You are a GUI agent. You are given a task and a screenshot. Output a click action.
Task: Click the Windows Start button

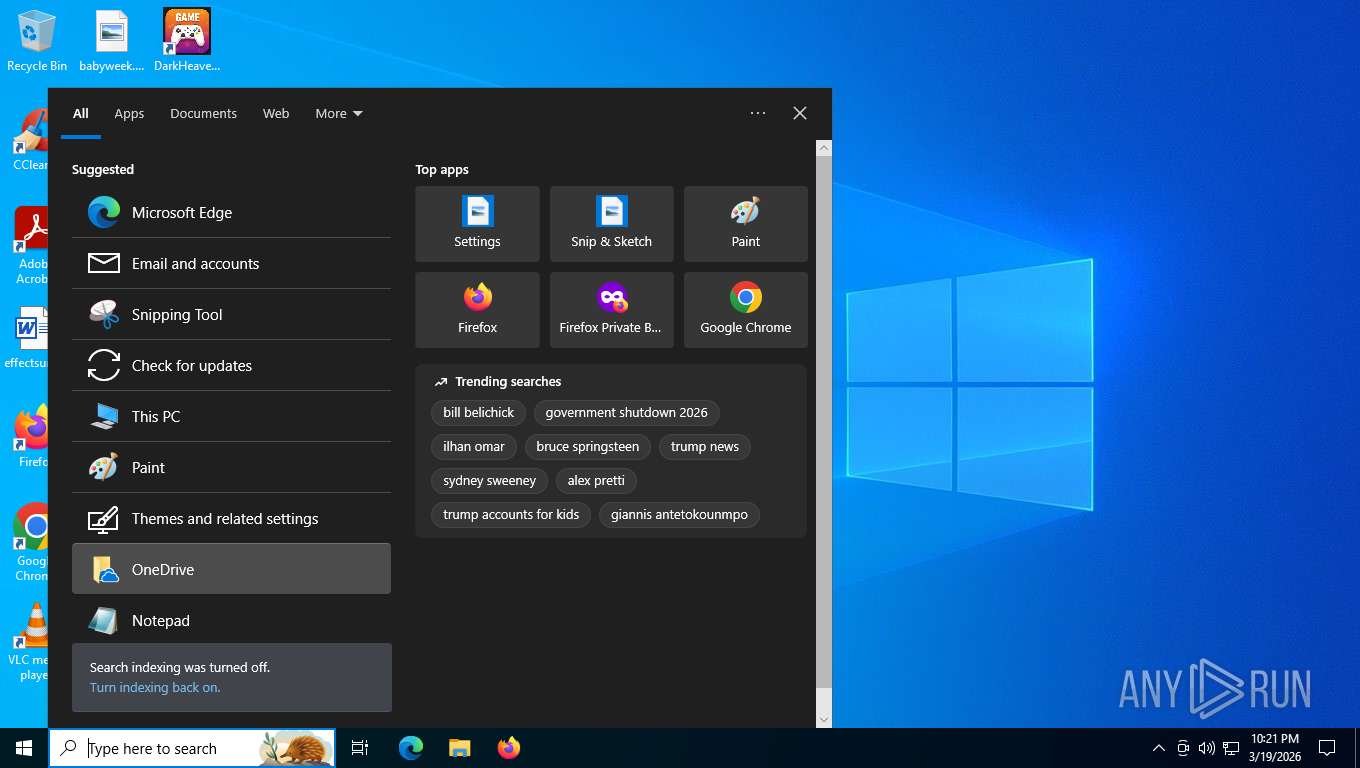click(x=24, y=748)
